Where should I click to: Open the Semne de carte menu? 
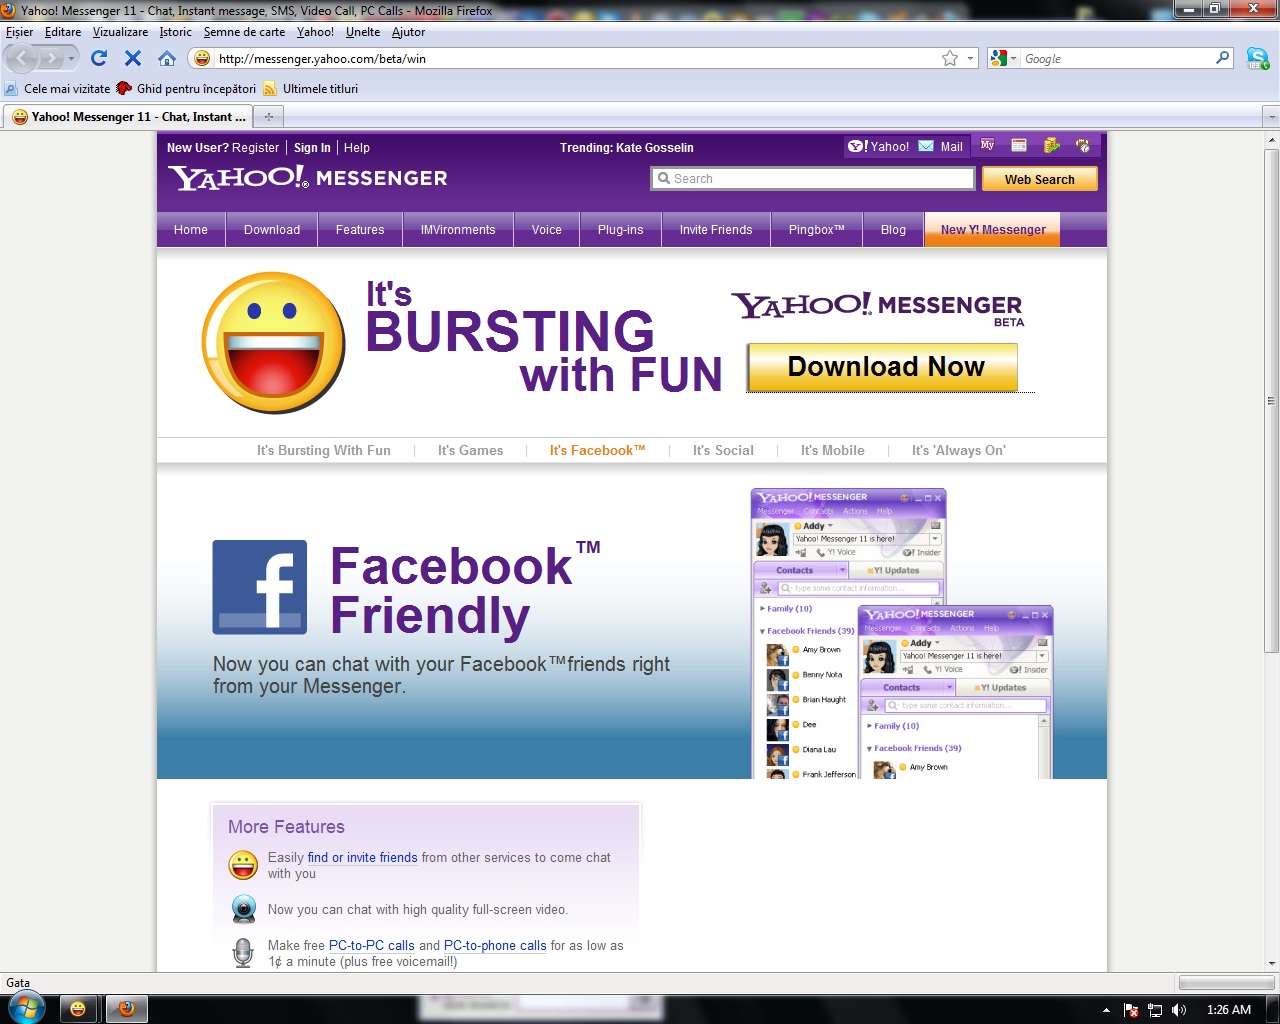tap(245, 32)
